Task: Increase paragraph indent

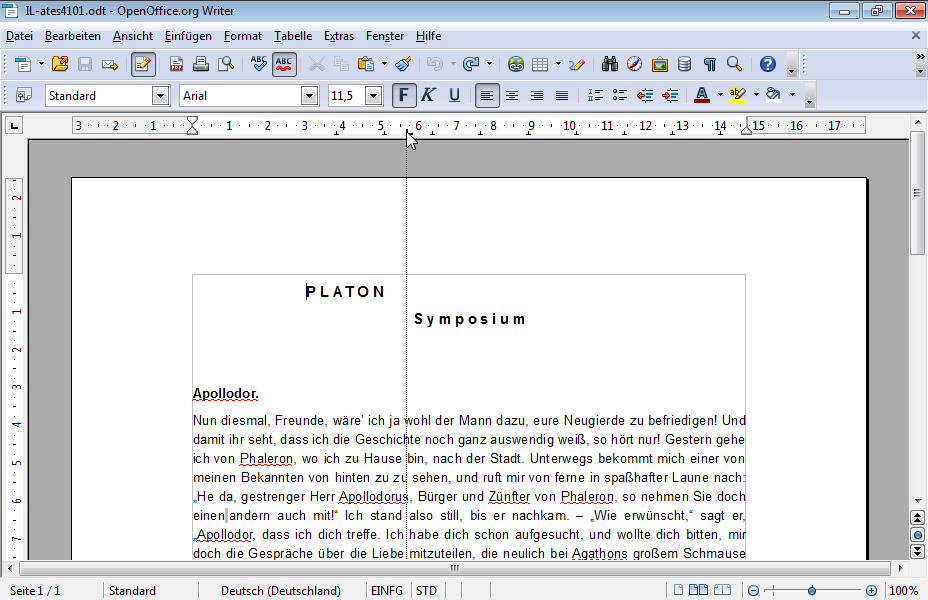Action: click(x=670, y=95)
